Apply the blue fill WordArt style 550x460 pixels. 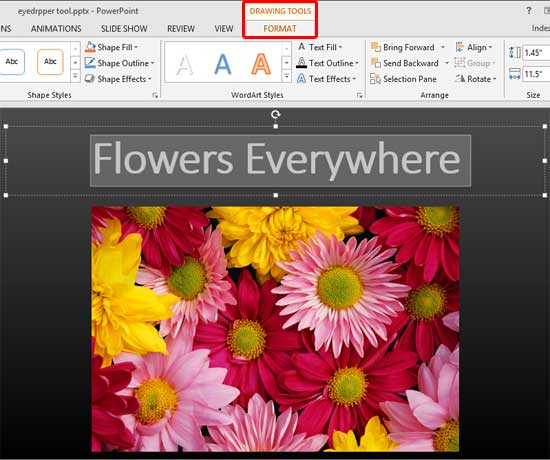223,64
